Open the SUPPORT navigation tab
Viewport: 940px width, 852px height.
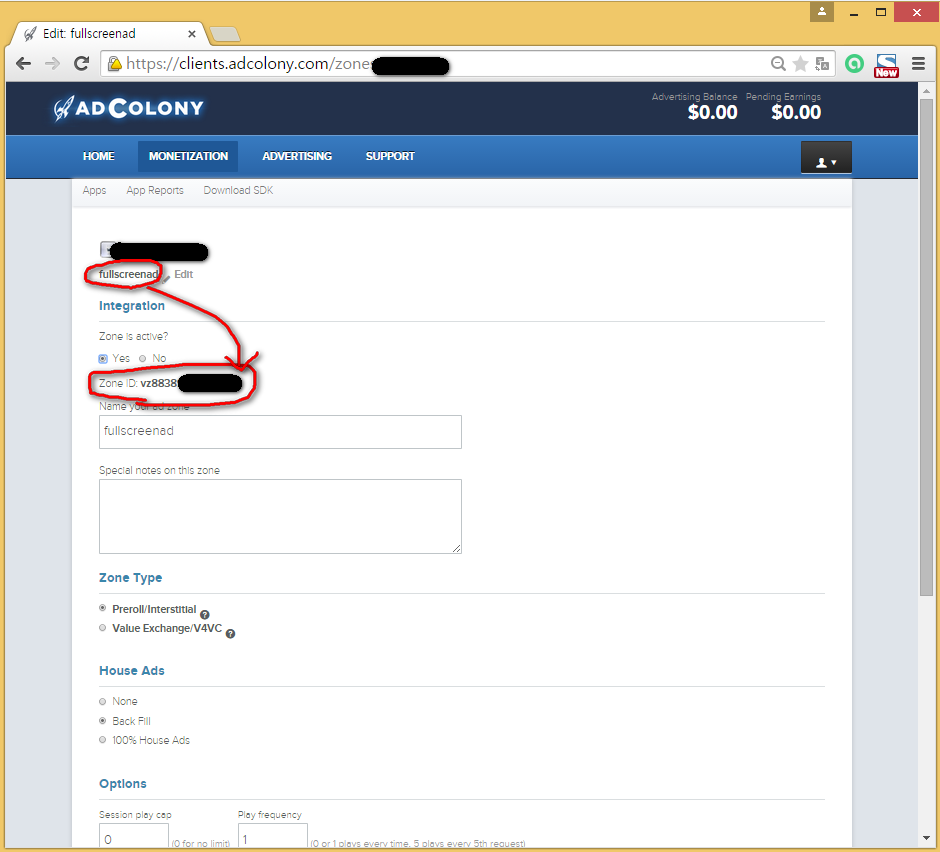390,156
